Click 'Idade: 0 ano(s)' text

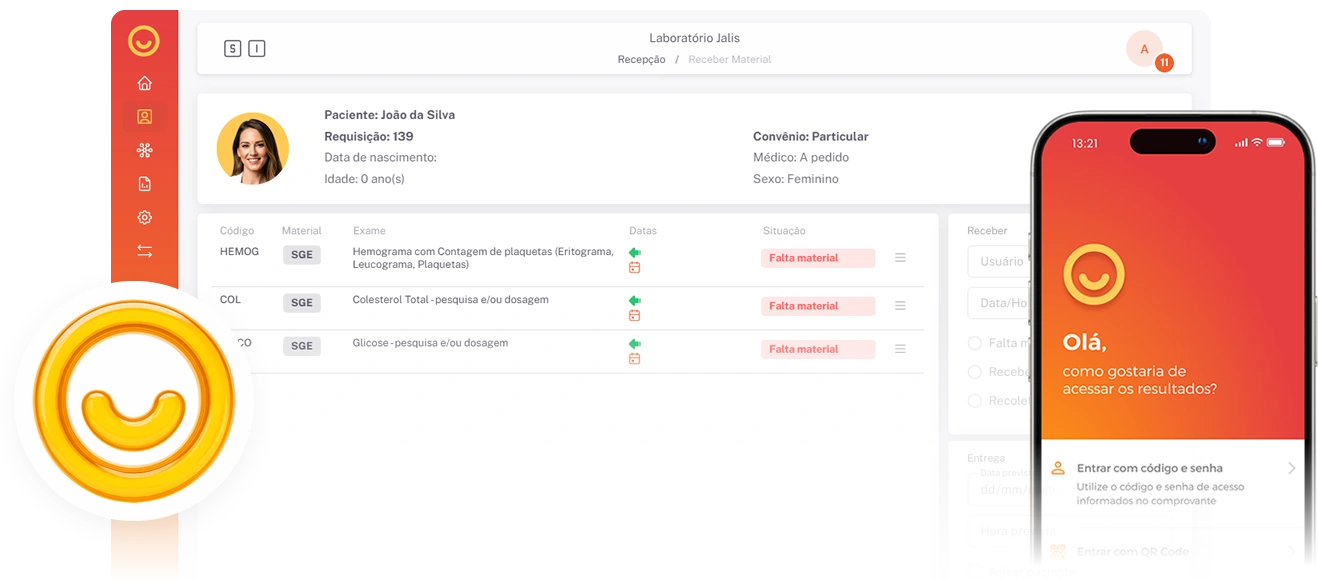[x=364, y=179]
